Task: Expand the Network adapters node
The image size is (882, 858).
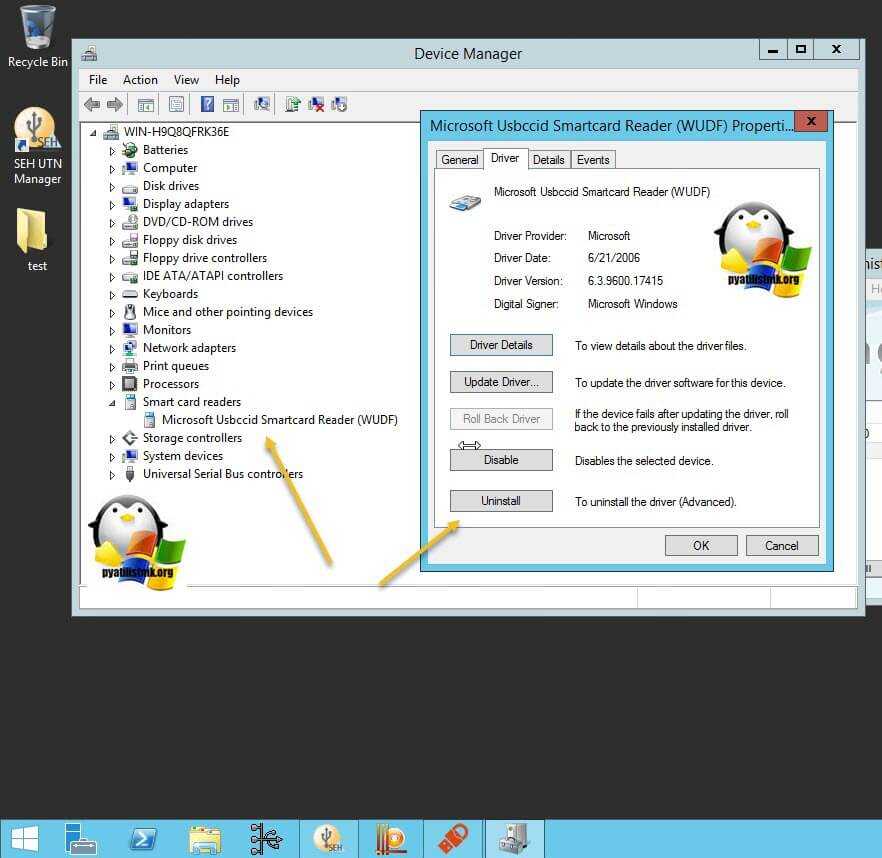Action: coord(113,349)
